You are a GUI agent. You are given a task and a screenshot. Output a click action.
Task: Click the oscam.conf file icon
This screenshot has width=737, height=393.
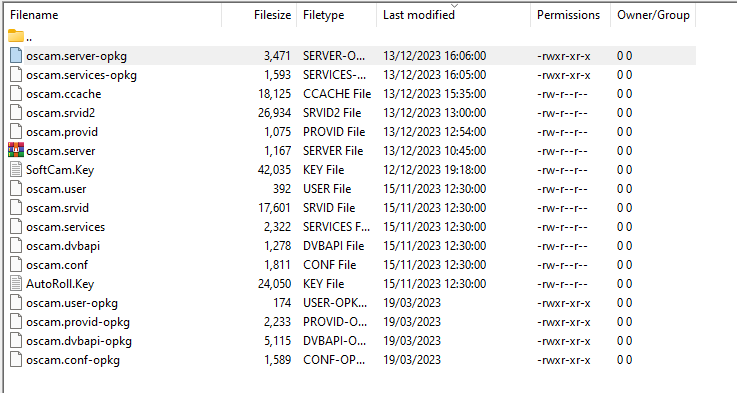(16, 265)
